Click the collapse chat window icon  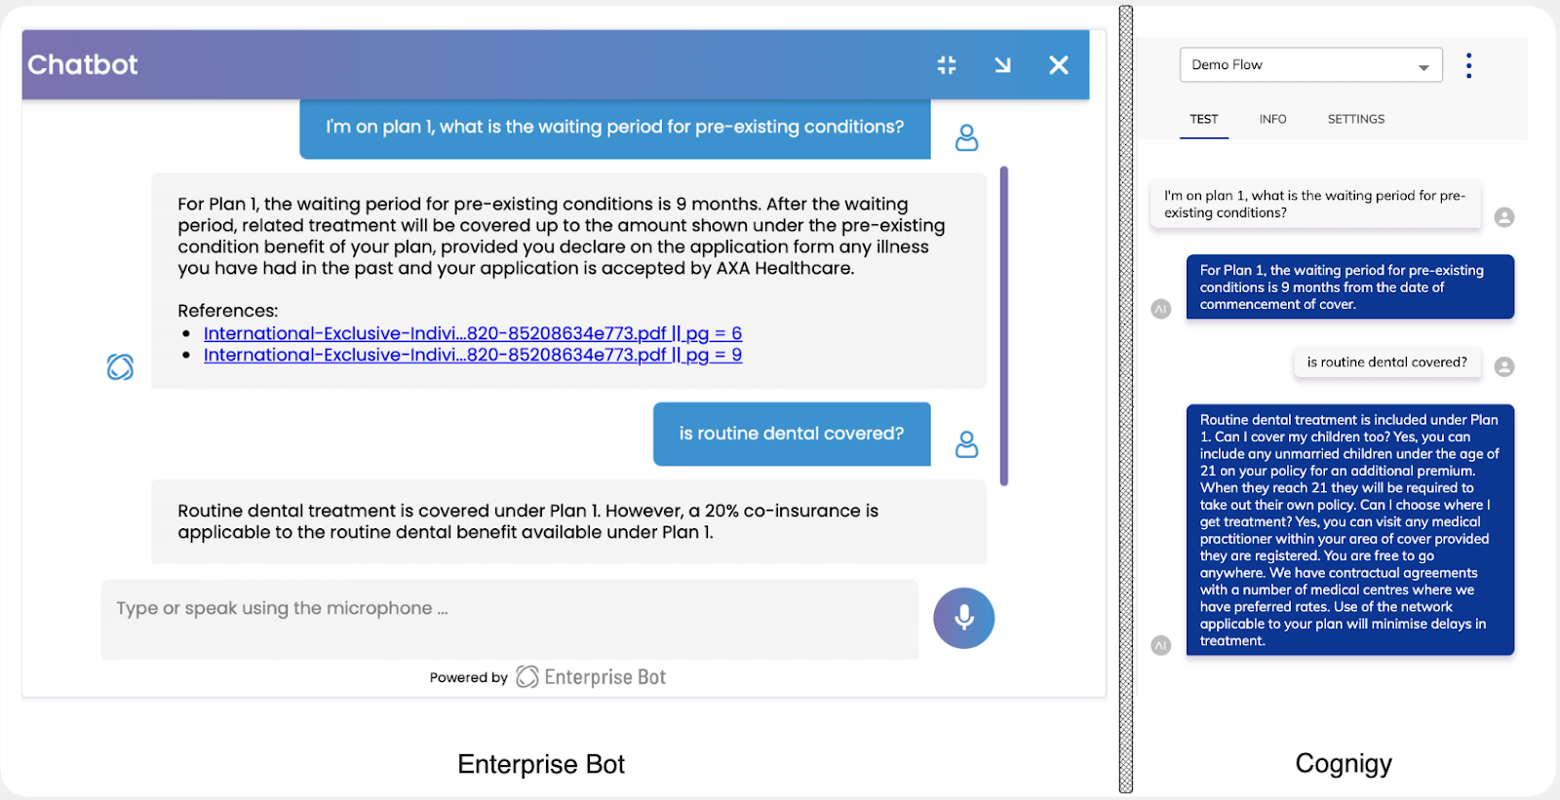pyautogui.click(x=947, y=64)
